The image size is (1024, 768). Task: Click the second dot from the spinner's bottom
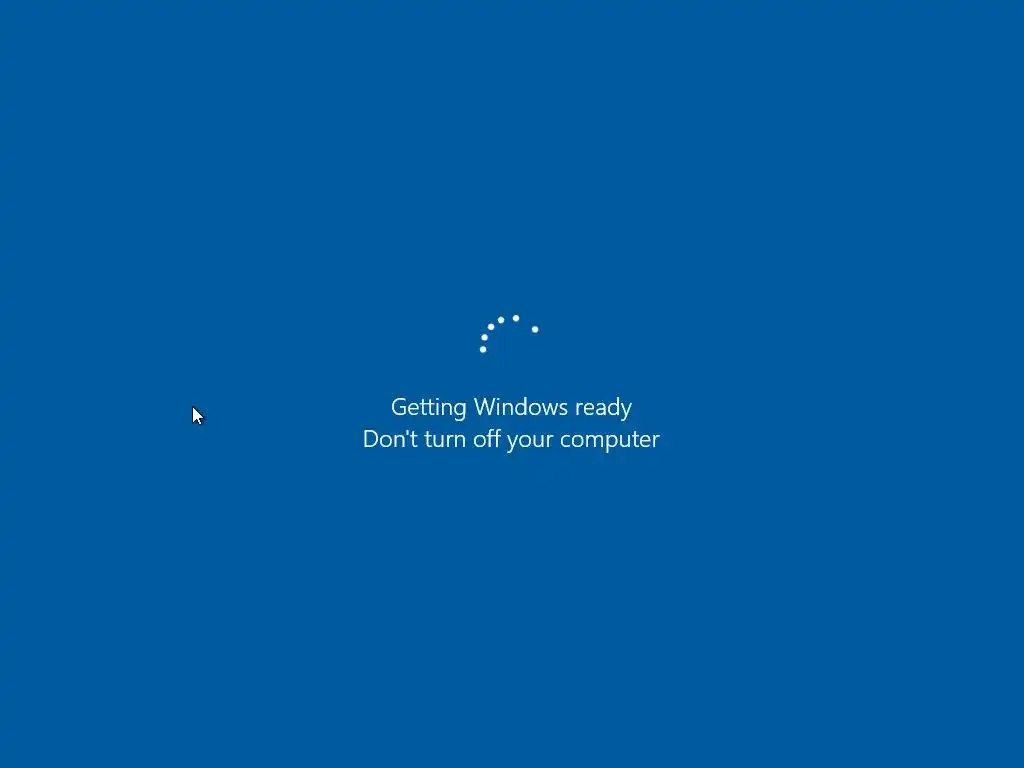[485, 338]
